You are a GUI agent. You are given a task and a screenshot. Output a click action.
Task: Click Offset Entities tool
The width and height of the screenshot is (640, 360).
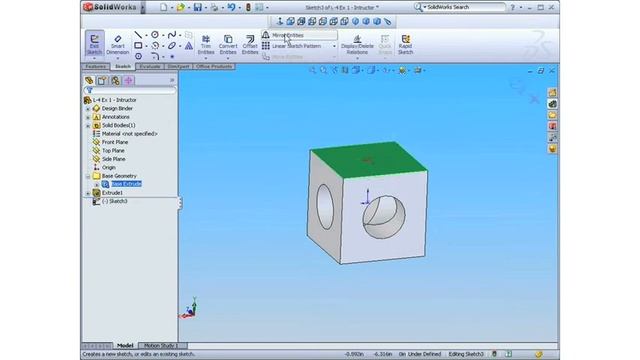250,44
